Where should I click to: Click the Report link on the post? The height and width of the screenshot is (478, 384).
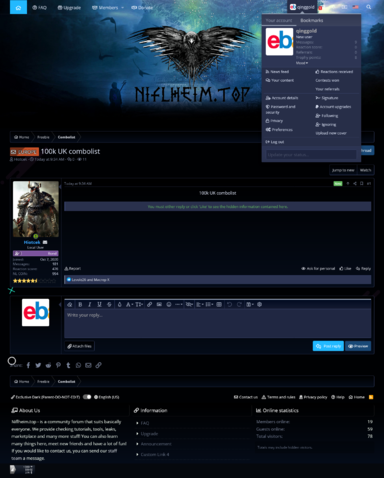73,268
